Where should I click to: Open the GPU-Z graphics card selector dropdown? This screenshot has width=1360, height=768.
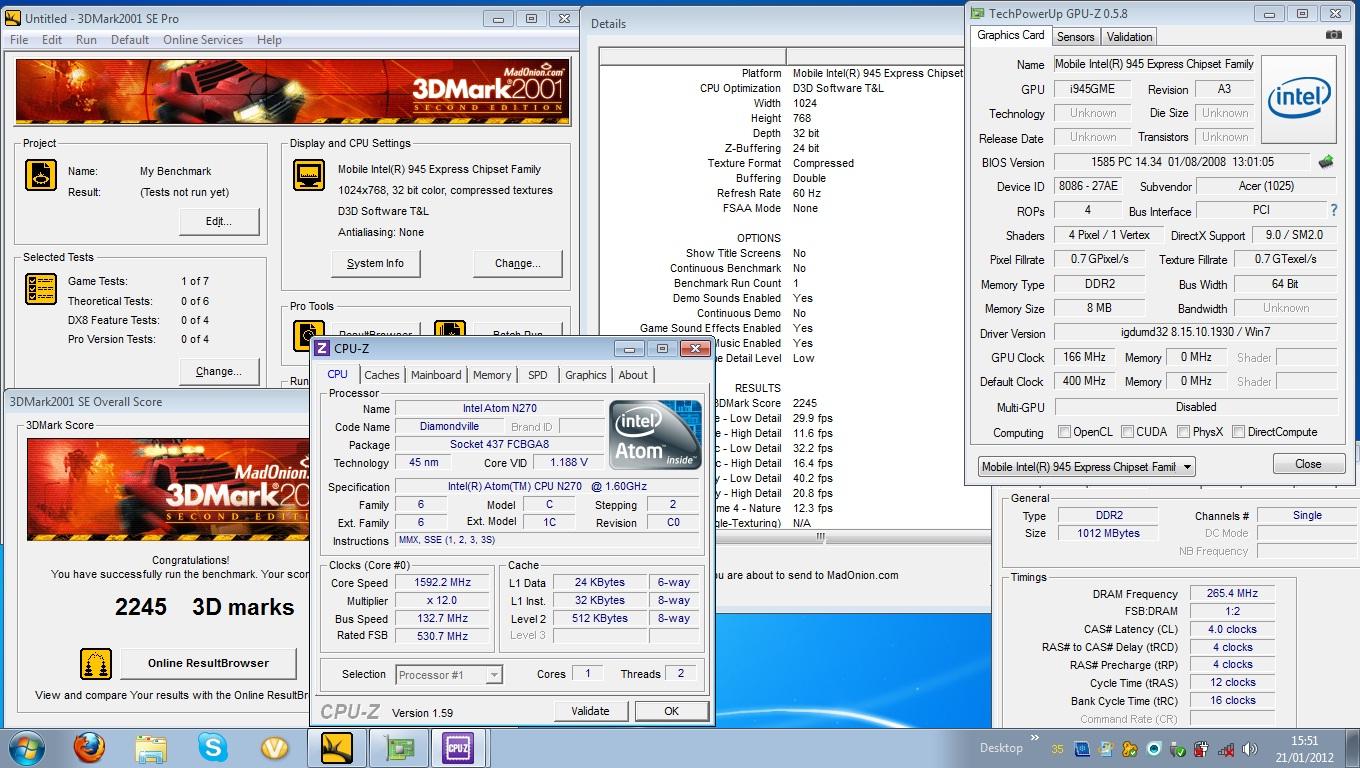[x=1187, y=467]
